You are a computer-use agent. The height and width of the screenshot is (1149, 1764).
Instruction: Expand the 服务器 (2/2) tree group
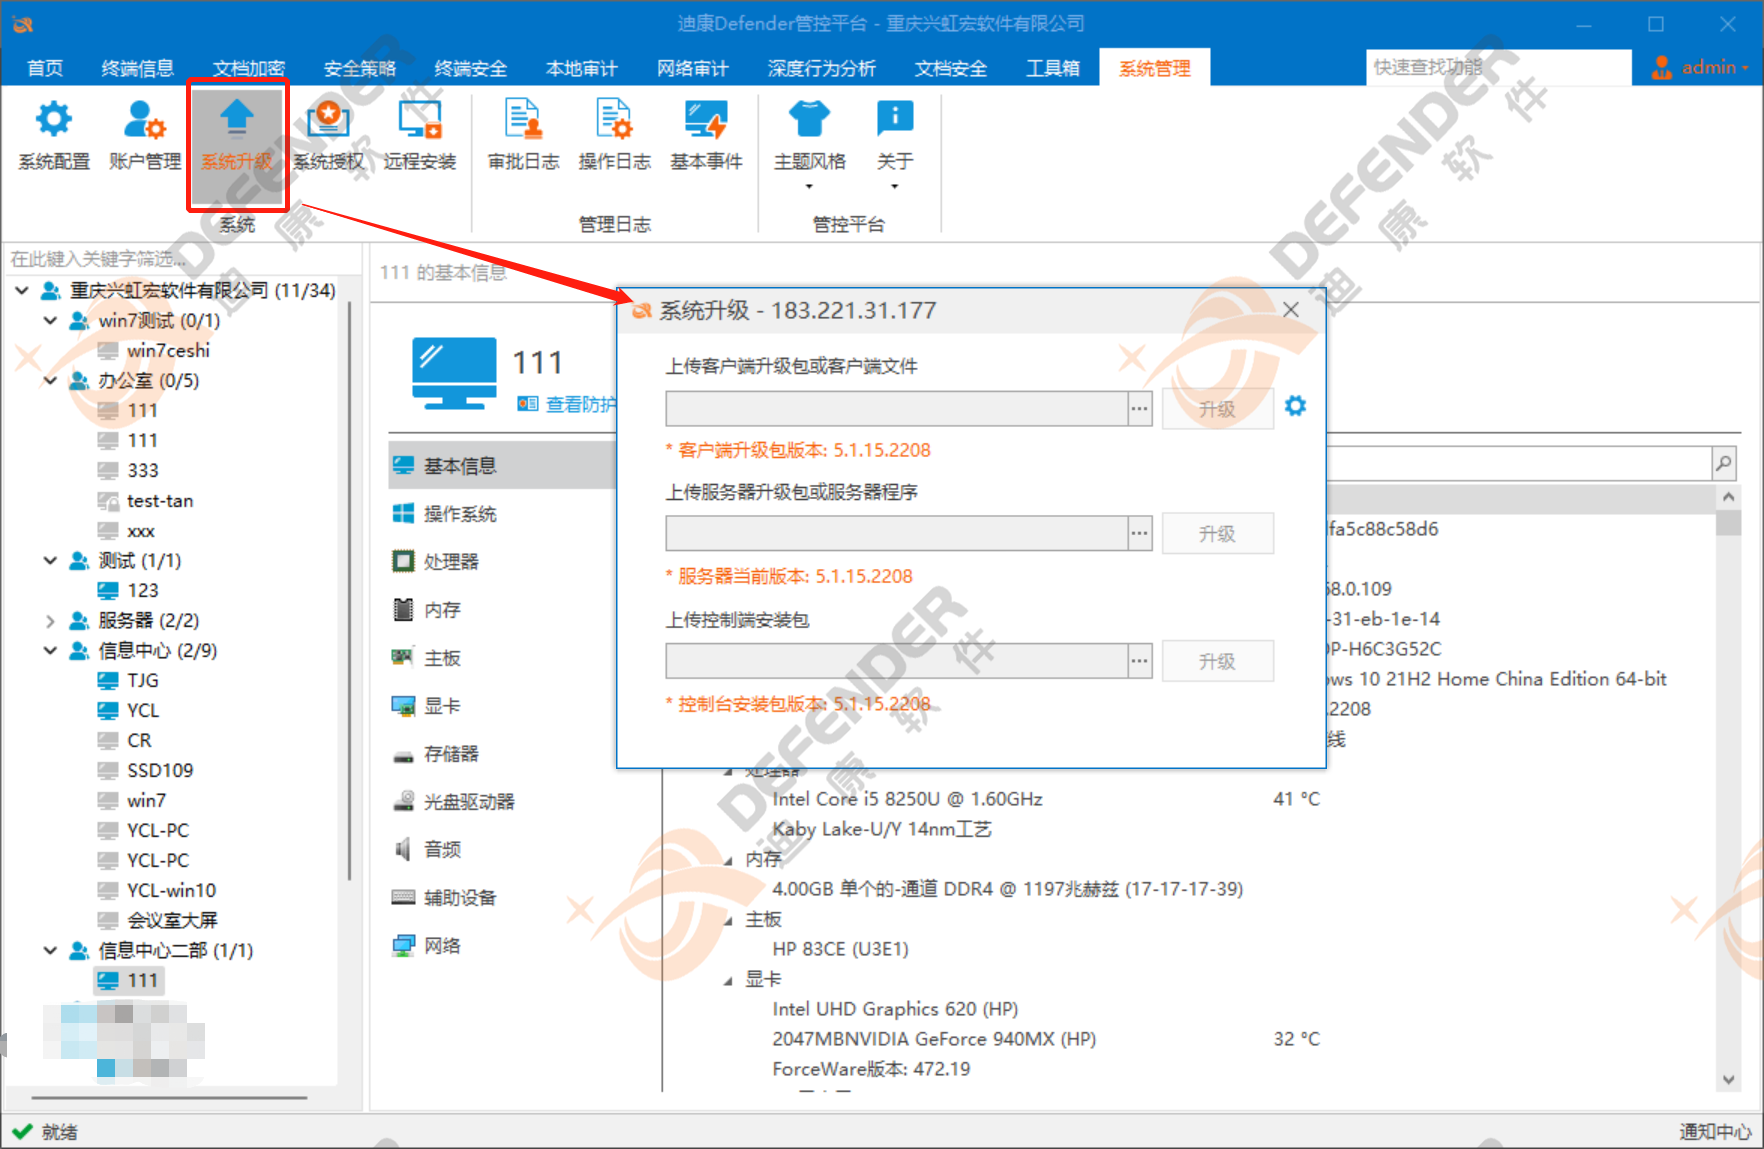pos(50,621)
